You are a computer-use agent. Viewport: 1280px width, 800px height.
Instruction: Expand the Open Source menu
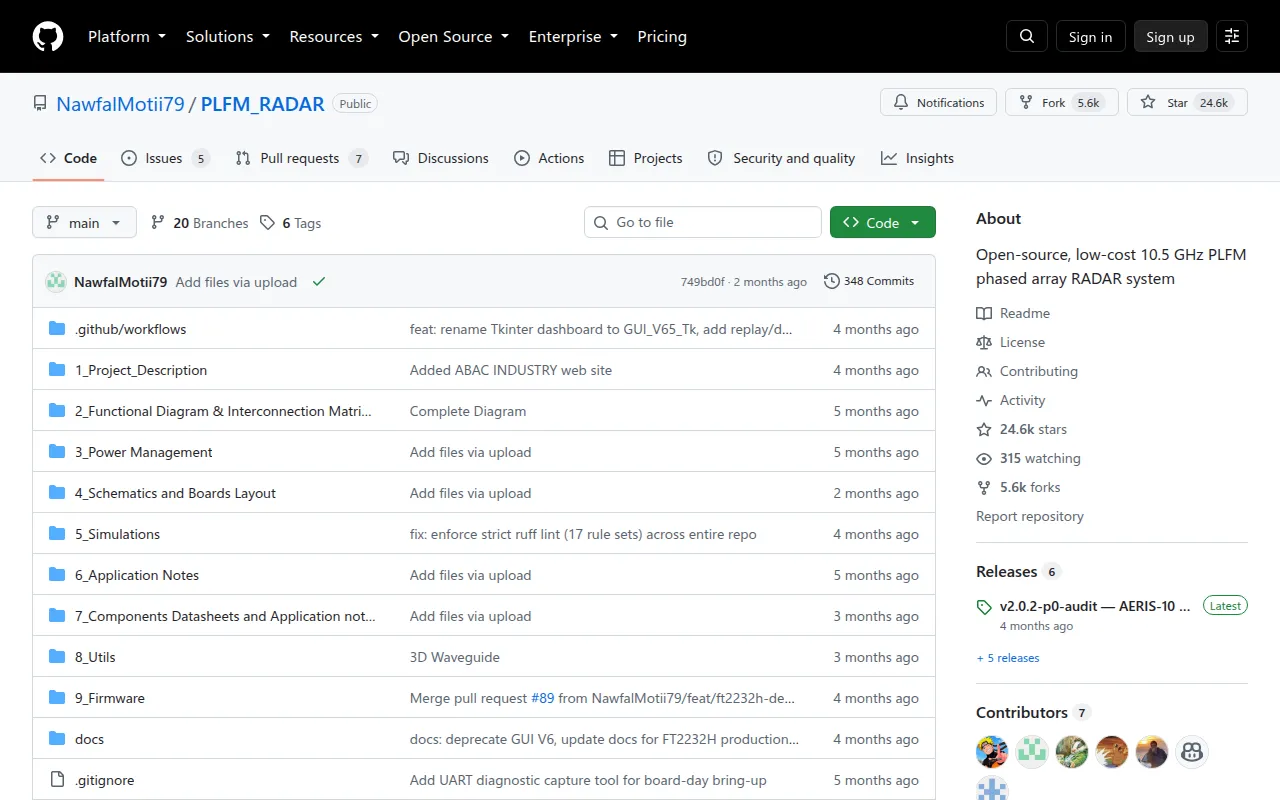click(x=454, y=36)
